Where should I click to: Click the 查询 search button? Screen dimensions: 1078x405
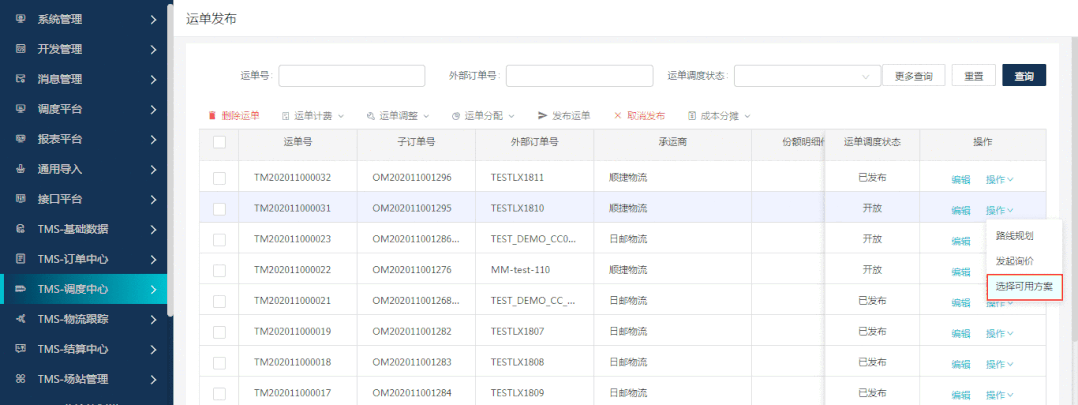(1024, 76)
